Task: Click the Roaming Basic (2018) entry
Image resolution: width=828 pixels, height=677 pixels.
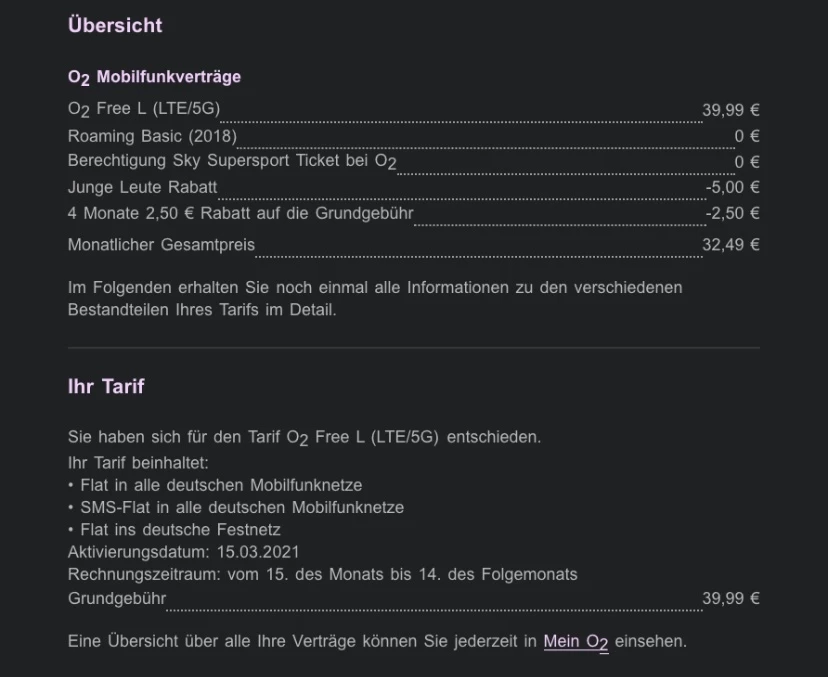Action: point(152,136)
